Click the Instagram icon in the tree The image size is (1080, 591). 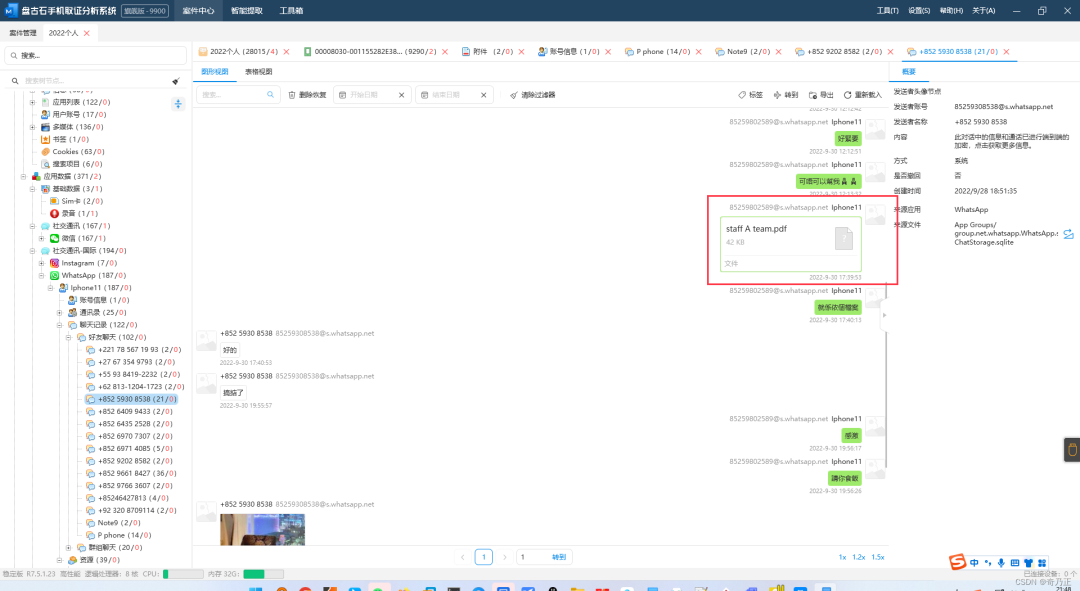(54, 263)
